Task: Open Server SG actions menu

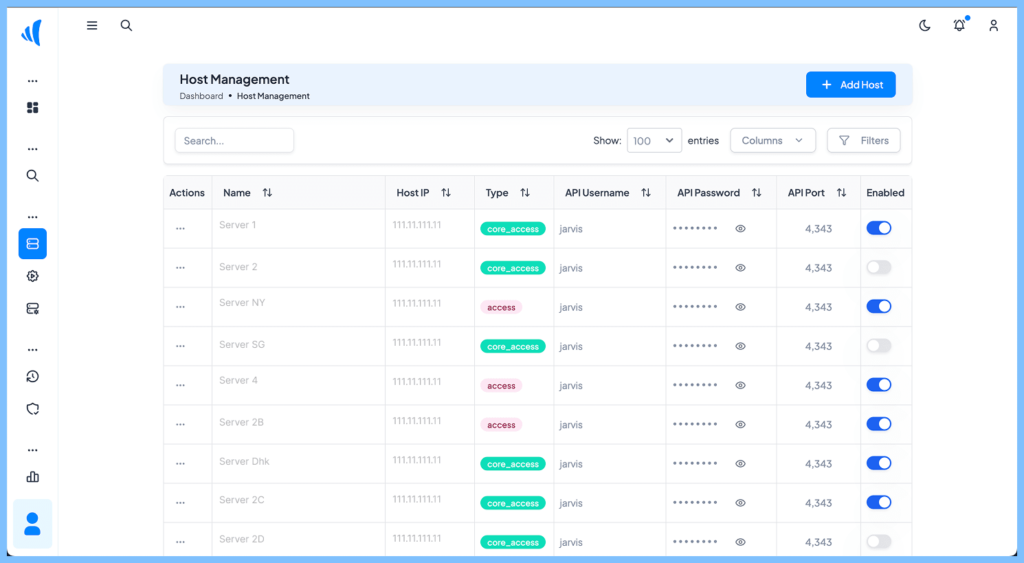Action: (180, 346)
